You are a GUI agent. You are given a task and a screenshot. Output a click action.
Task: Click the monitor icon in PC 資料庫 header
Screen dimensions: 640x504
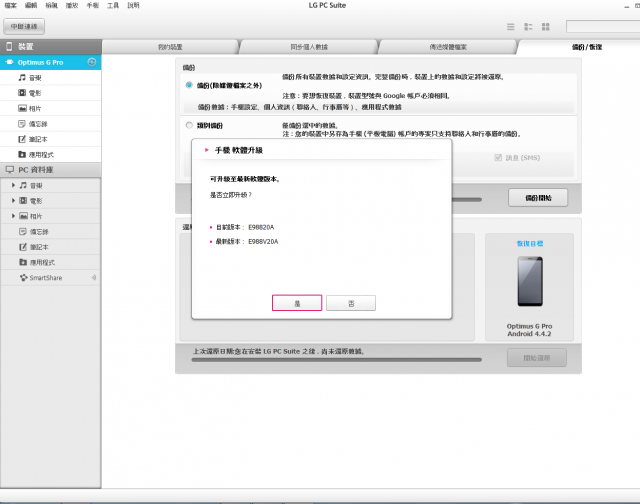(10, 169)
